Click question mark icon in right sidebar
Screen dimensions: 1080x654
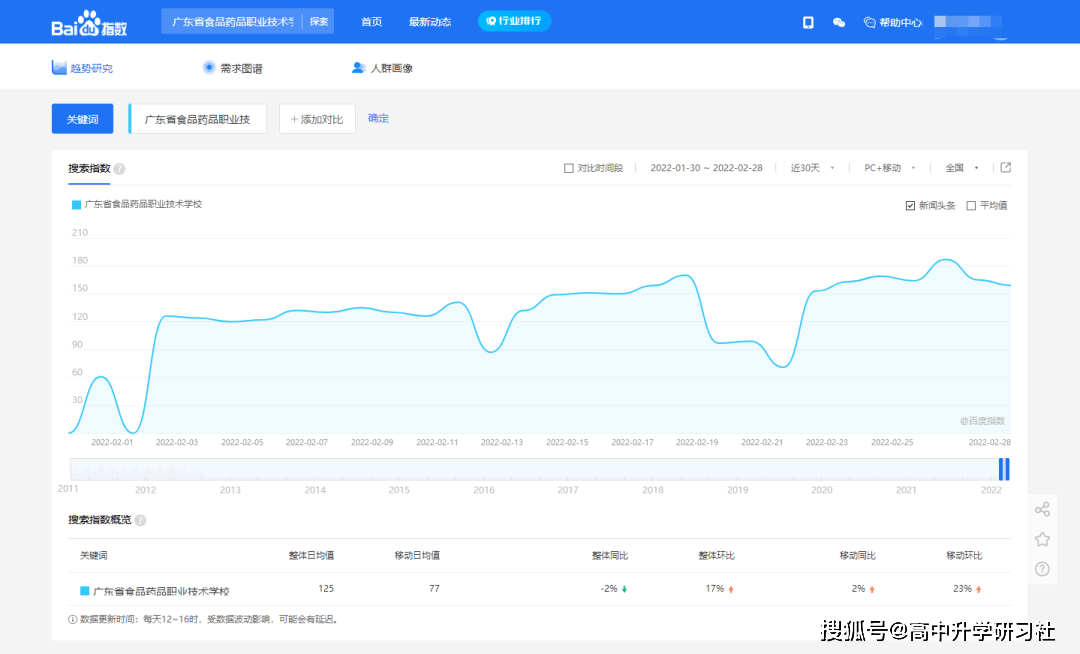tap(1042, 569)
